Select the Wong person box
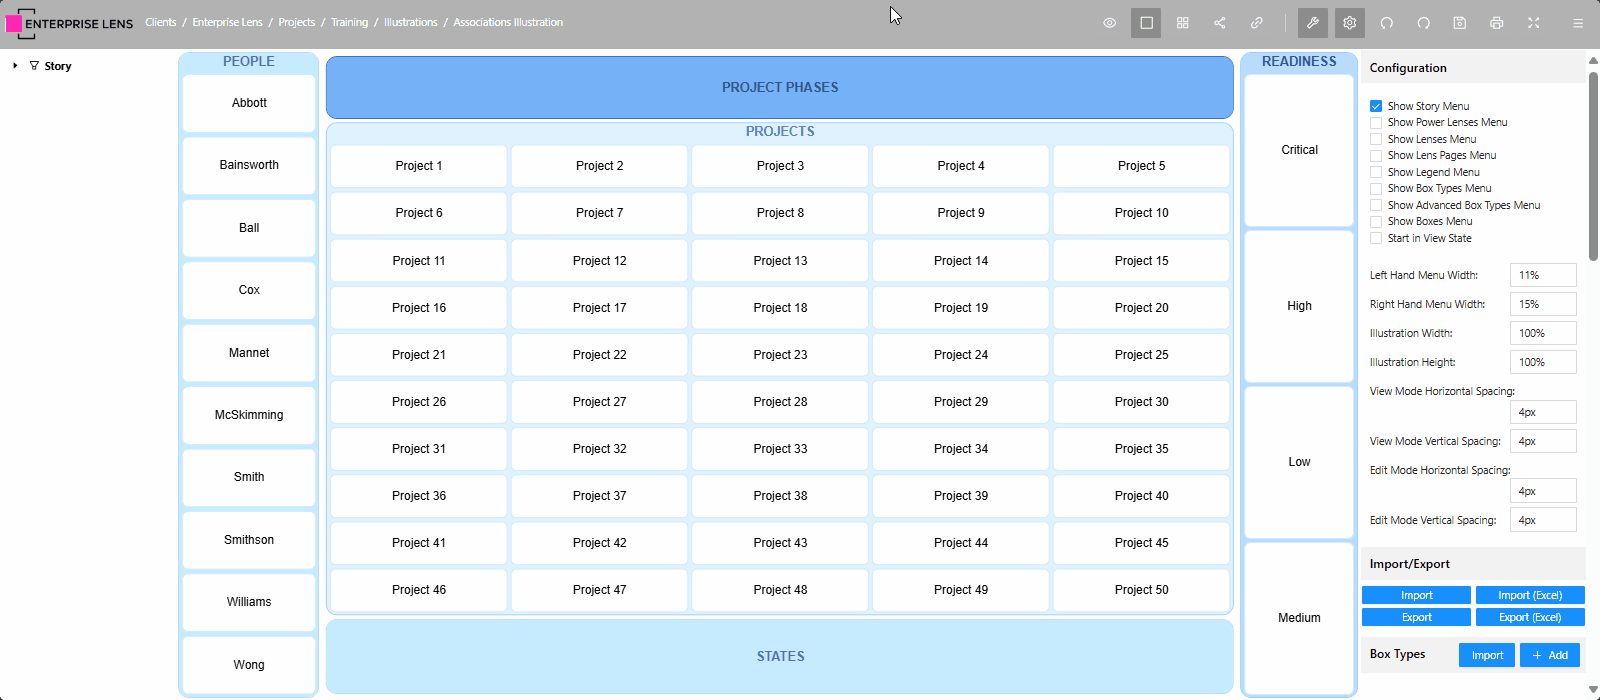Viewport: 1600px width, 700px height. click(249, 665)
